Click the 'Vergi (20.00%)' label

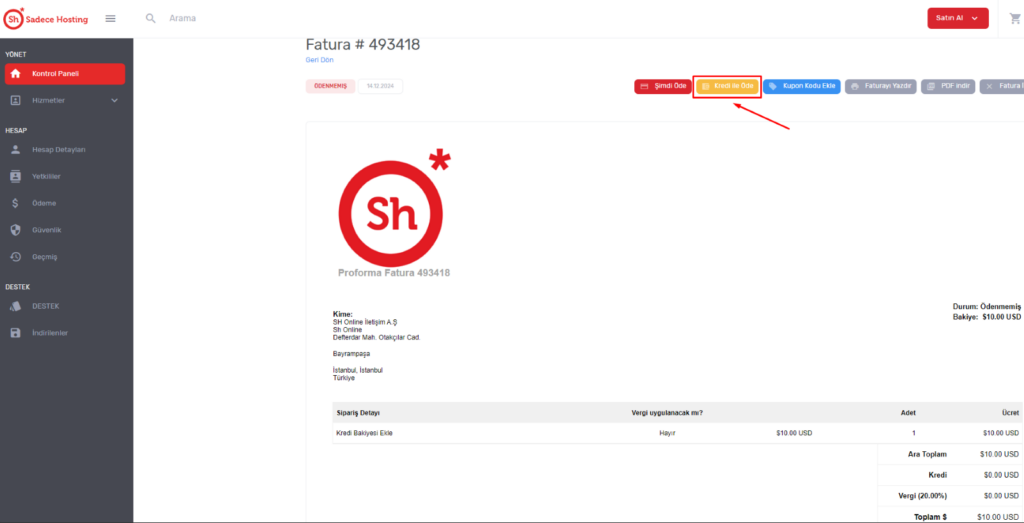922,496
